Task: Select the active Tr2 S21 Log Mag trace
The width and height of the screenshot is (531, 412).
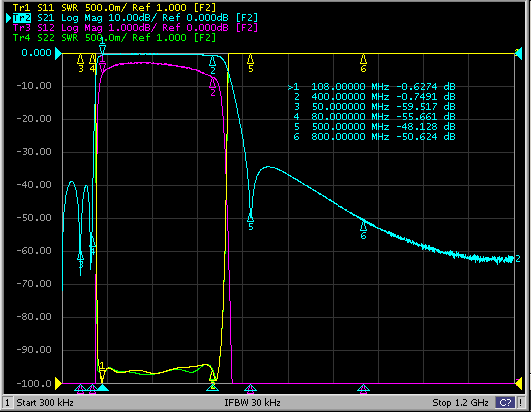Action: tap(135, 18)
